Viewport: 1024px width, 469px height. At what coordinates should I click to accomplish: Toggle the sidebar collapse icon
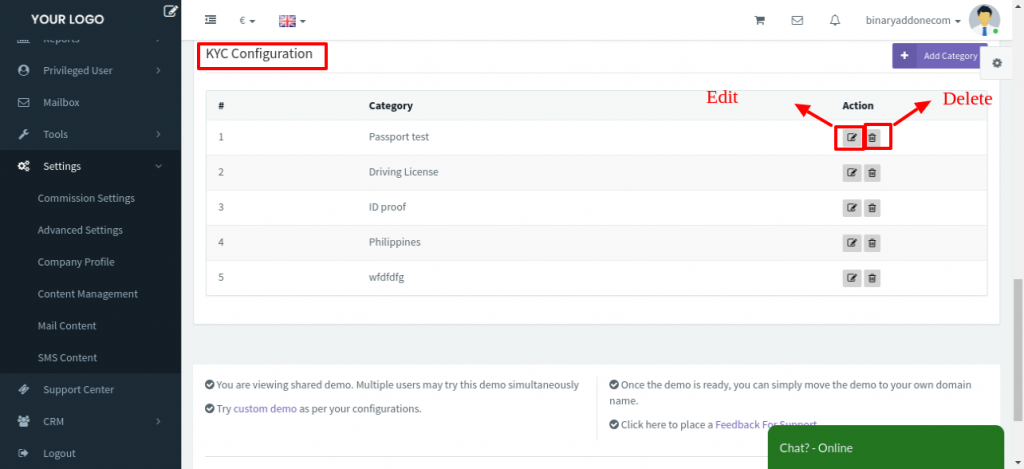coord(210,20)
